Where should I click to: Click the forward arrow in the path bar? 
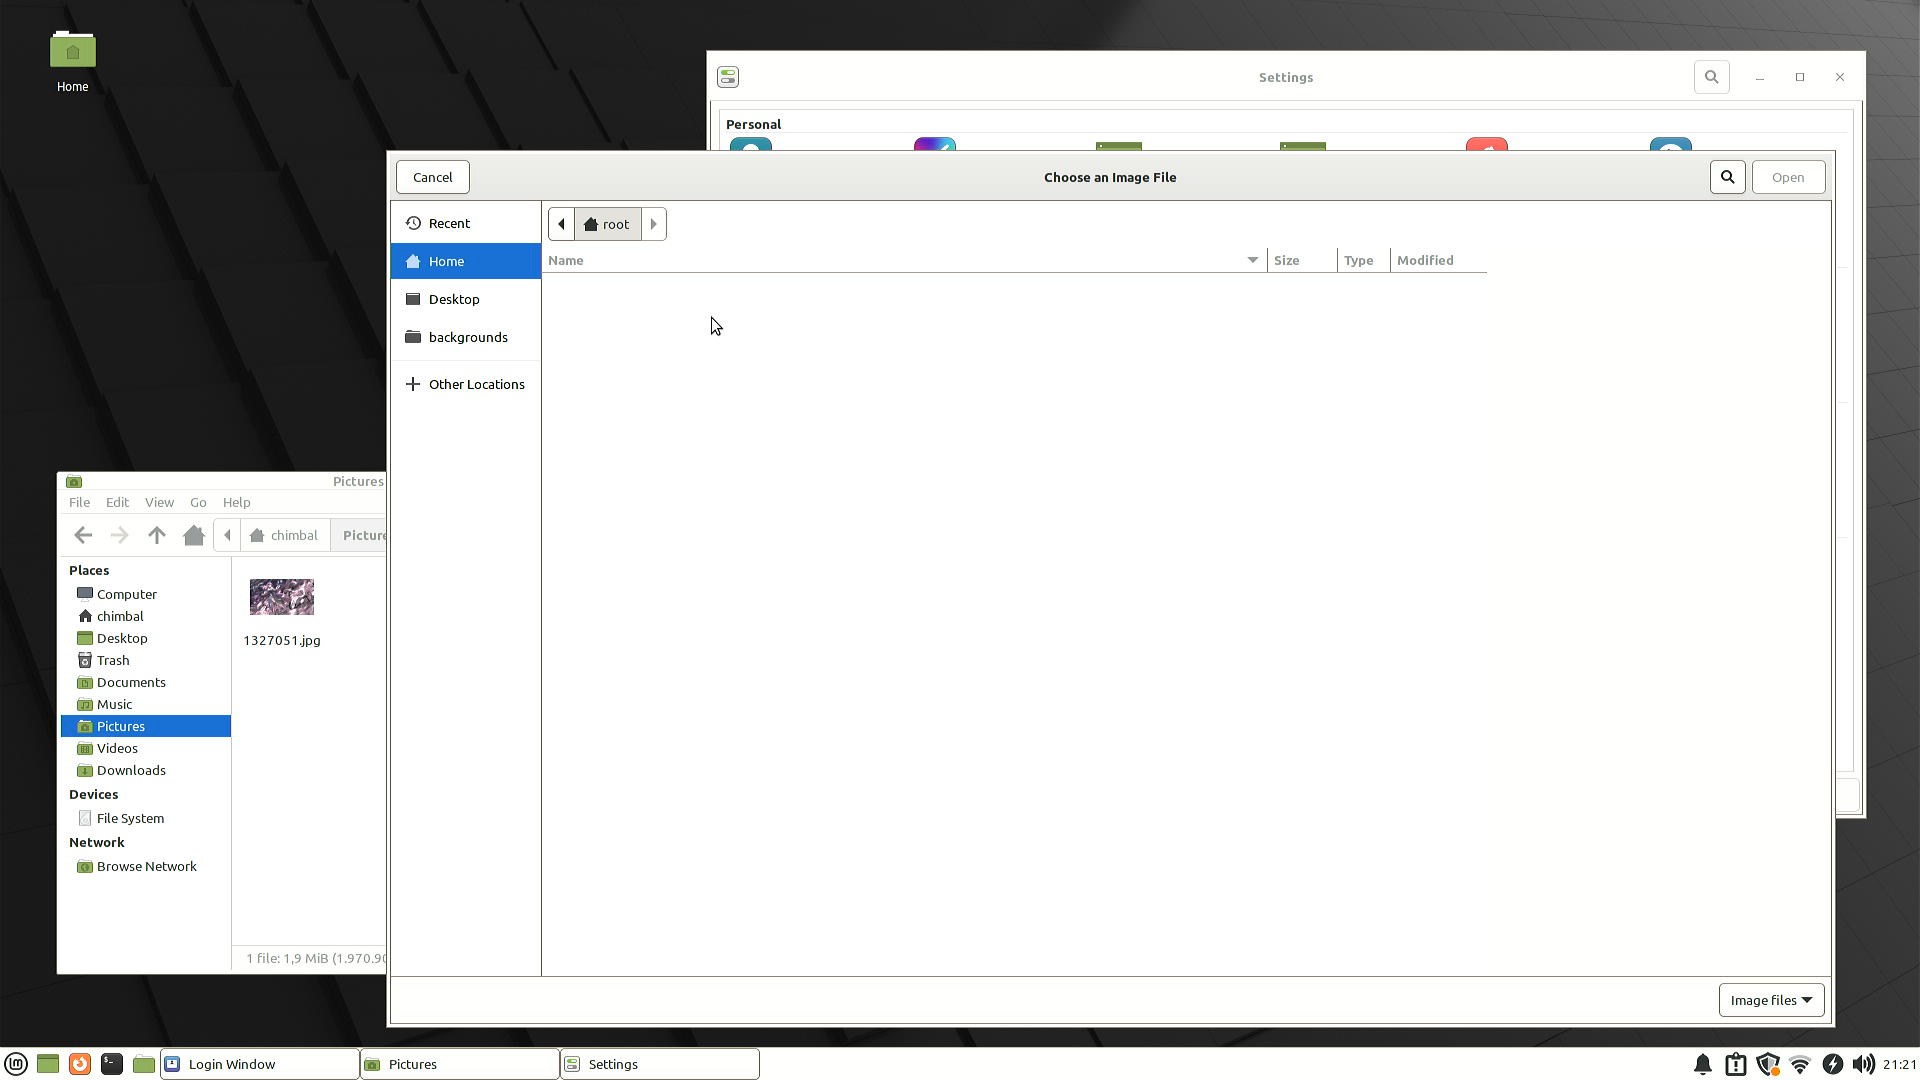pos(653,224)
